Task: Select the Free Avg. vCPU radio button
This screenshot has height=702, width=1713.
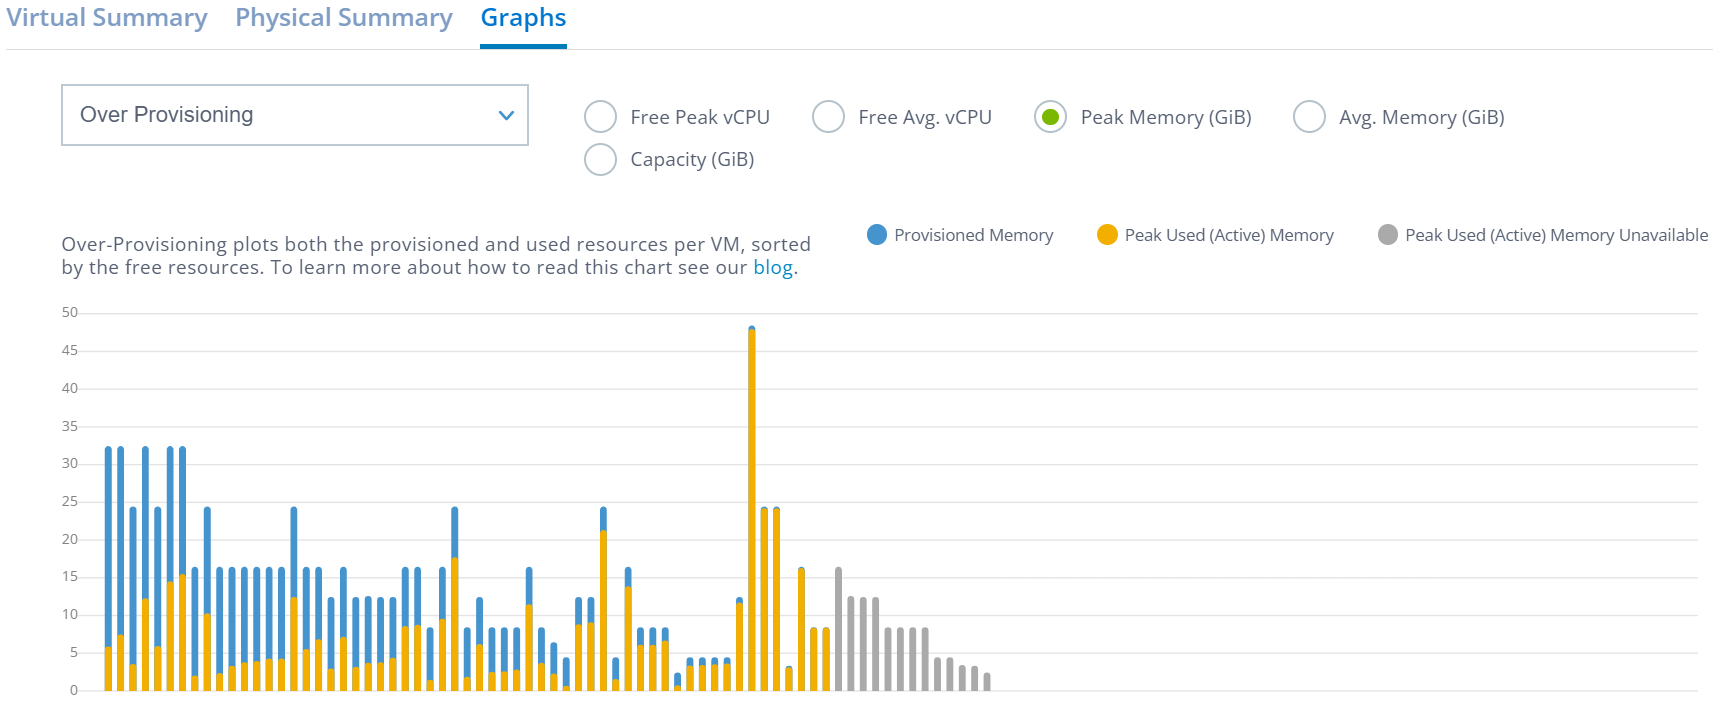Action: 828,117
